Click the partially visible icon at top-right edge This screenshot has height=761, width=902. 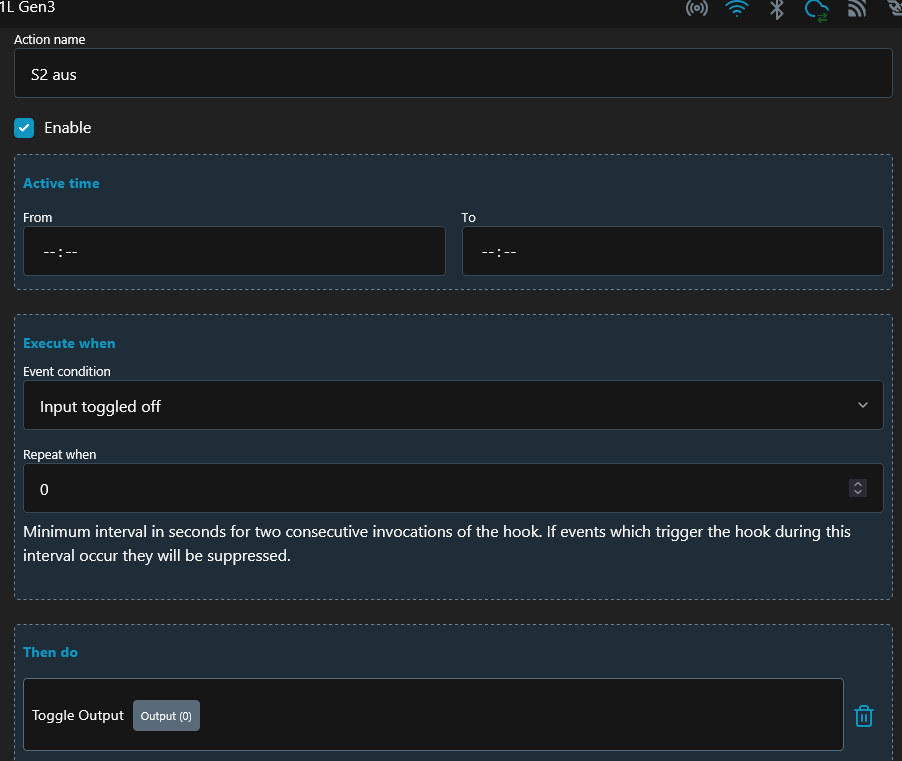click(x=895, y=9)
